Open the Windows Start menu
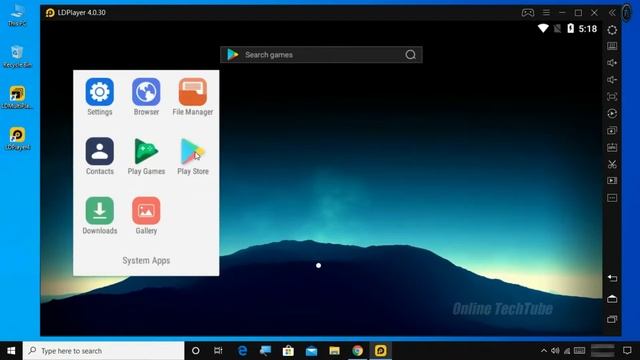 11,351
